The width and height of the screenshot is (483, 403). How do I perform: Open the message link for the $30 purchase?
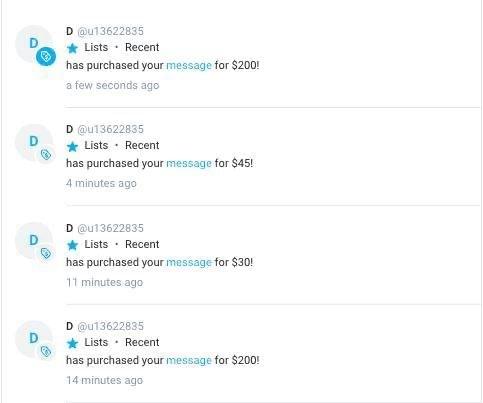(x=189, y=262)
